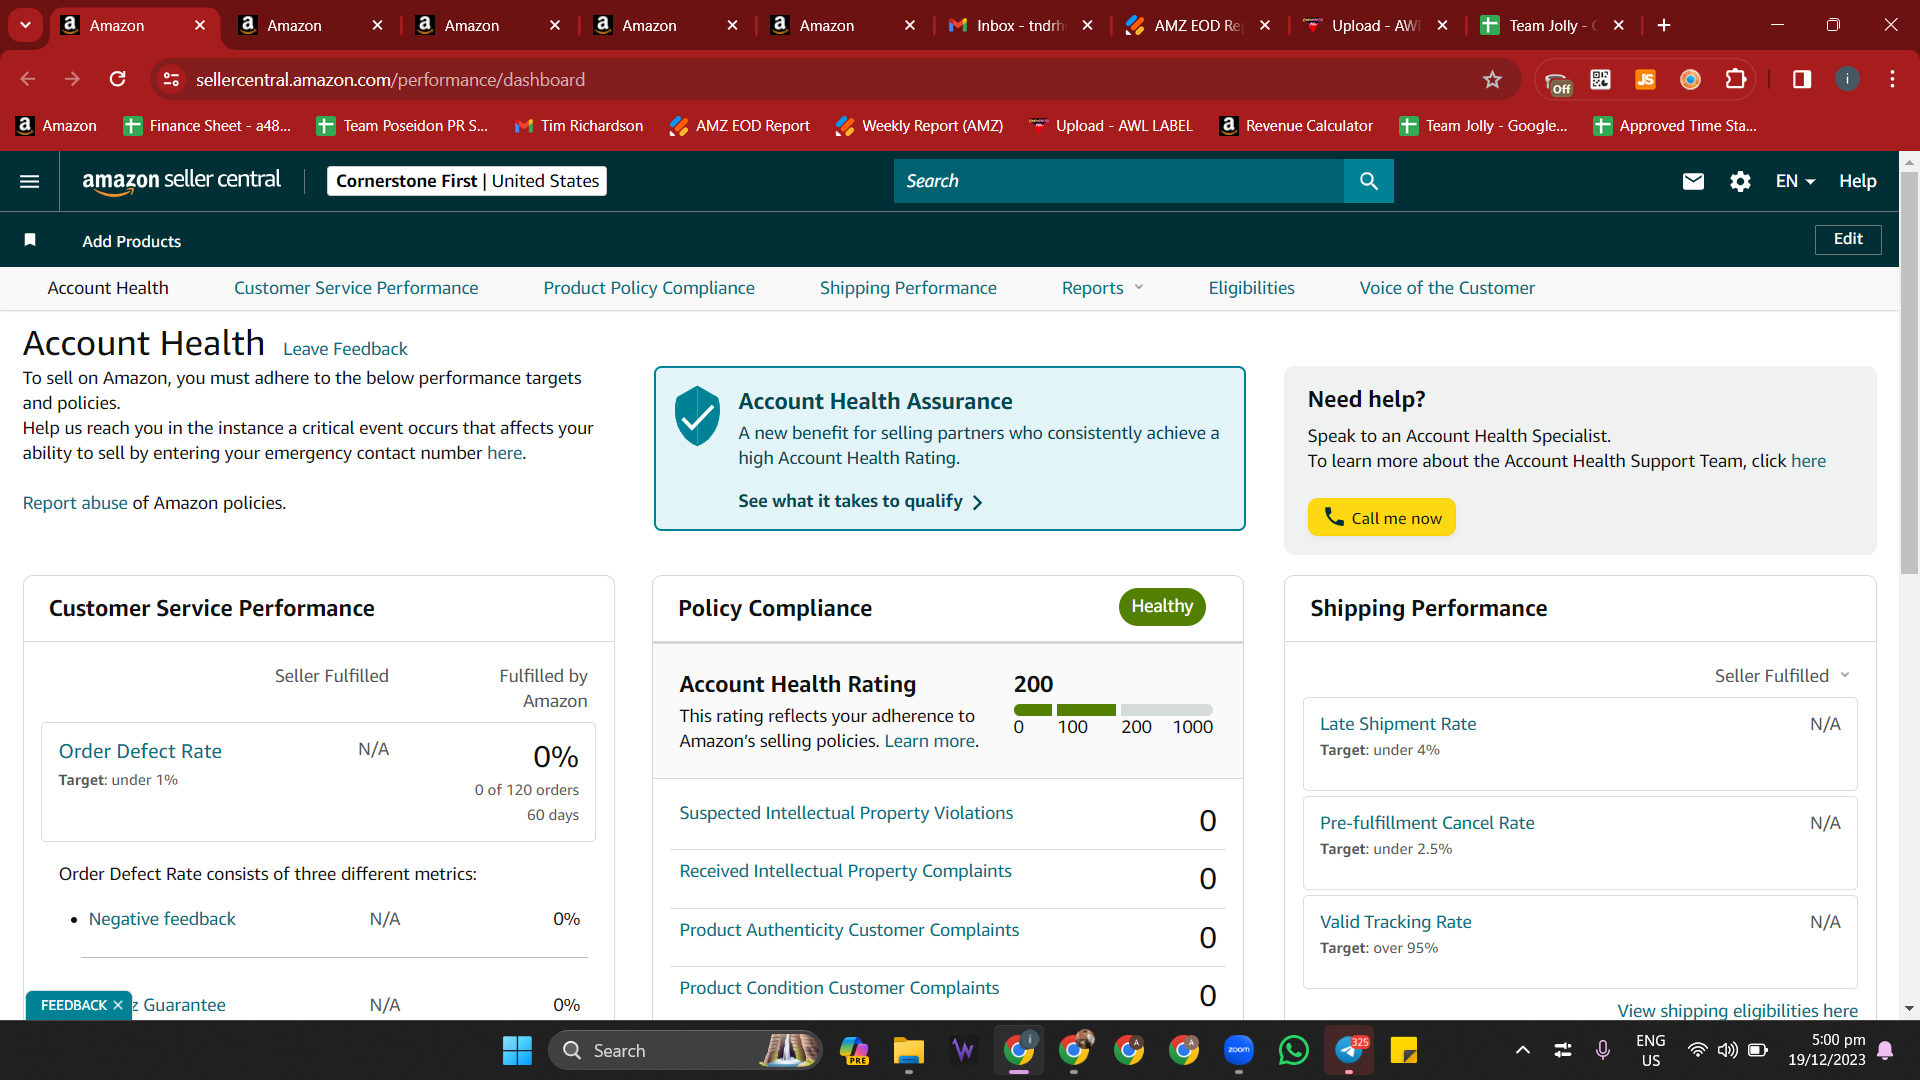Go back to the previous page
Image resolution: width=1920 pixels, height=1080 pixels.
(x=28, y=80)
